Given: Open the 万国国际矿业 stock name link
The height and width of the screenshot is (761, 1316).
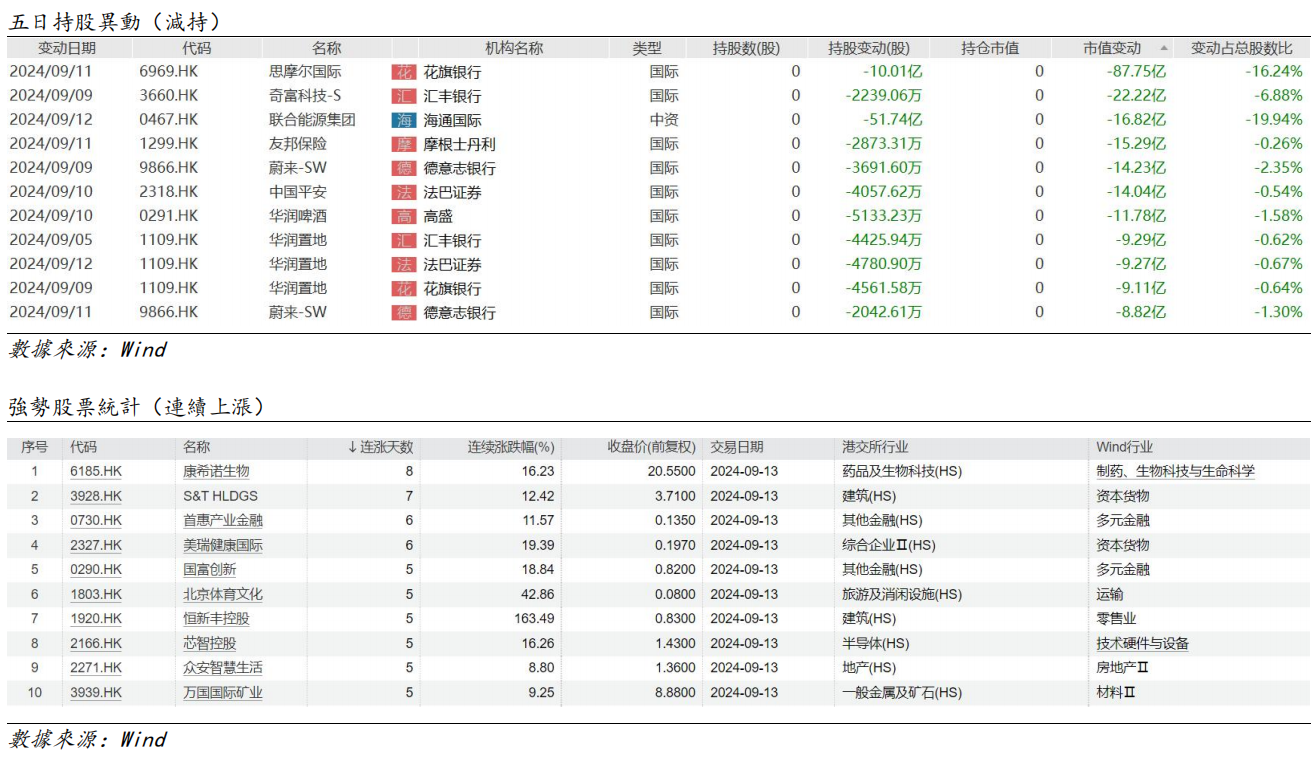Looking at the screenshot, I should [223, 692].
